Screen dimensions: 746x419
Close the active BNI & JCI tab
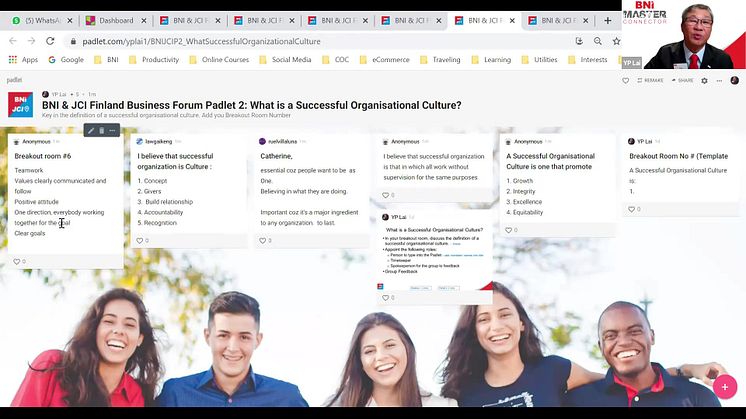(x=512, y=20)
